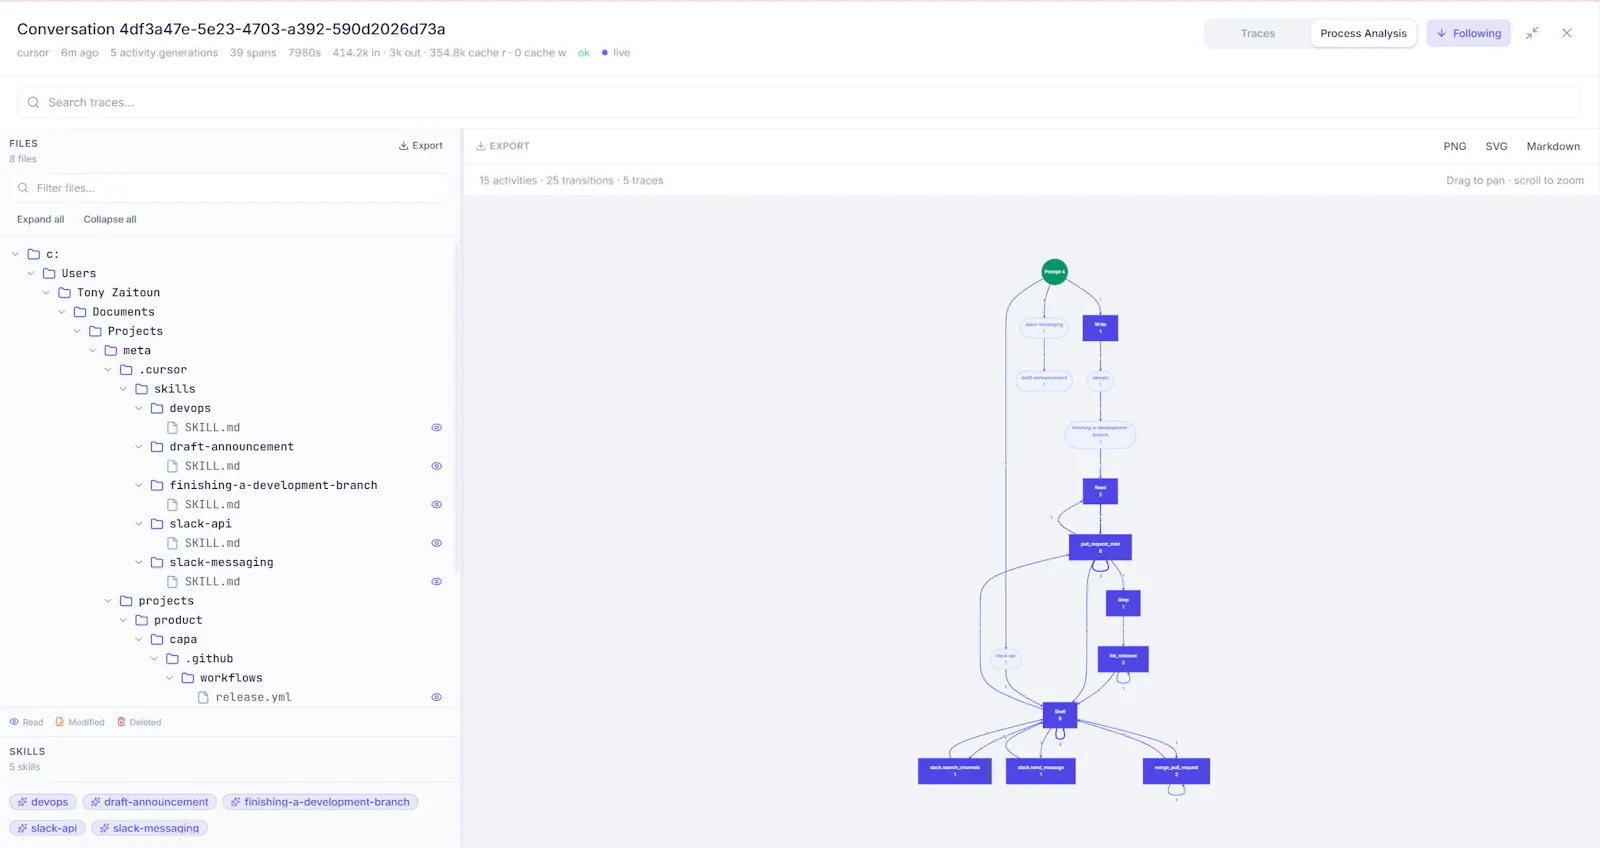Click the projects folder icon
Image resolution: width=1600 pixels, height=848 pixels.
tap(126, 601)
